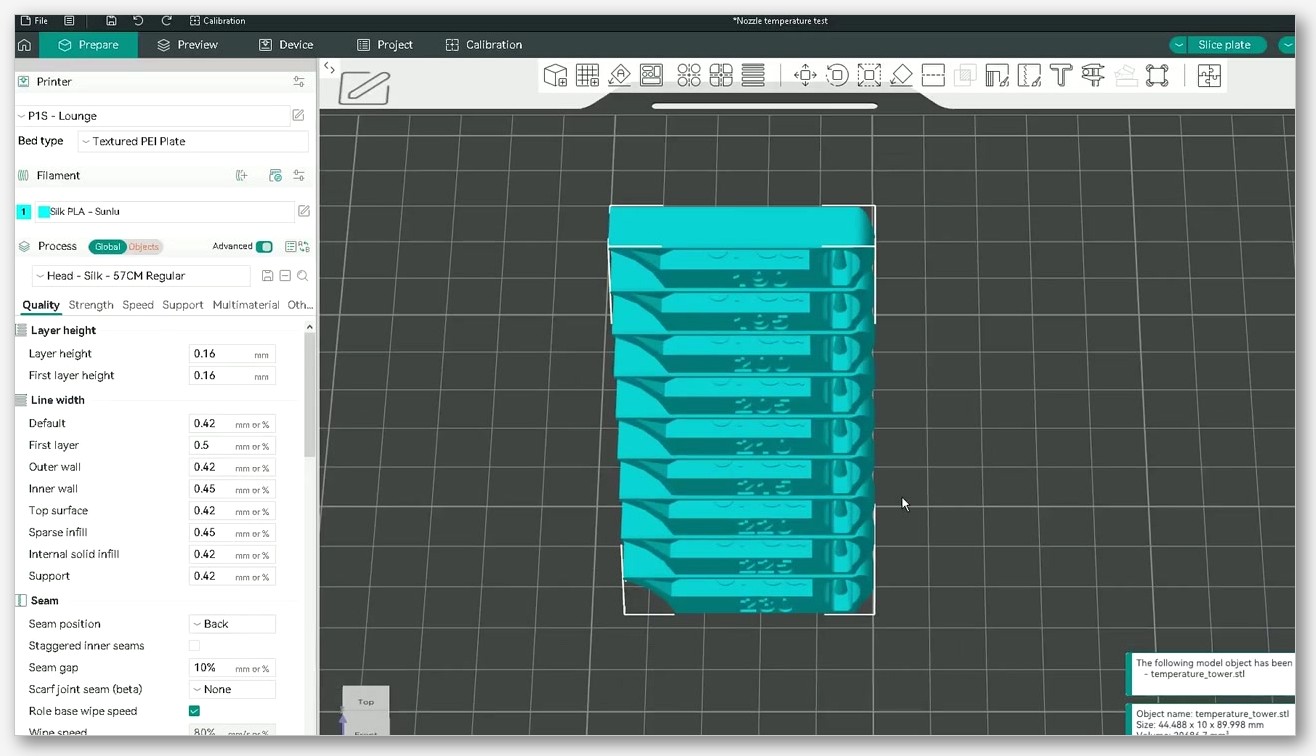Open the Scarf joint seam dropdown
This screenshot has width=1316, height=756.
232,689
